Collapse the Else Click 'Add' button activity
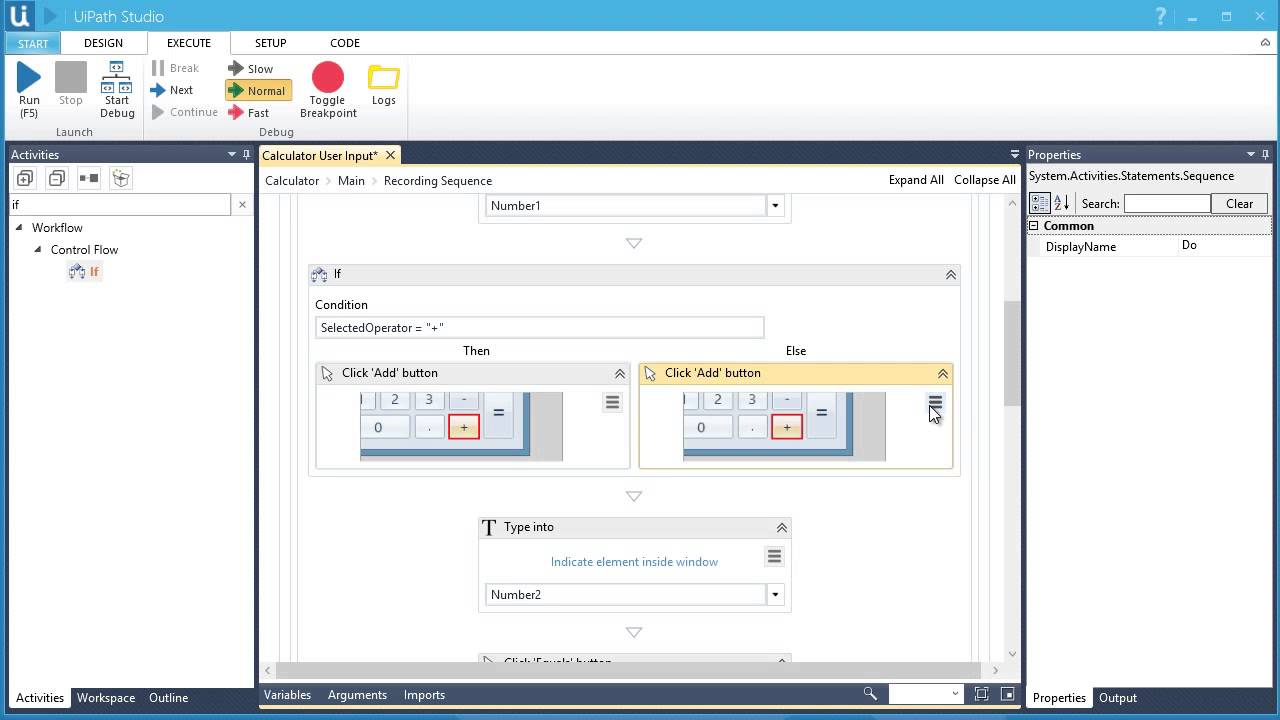The image size is (1280, 720). [x=943, y=374]
